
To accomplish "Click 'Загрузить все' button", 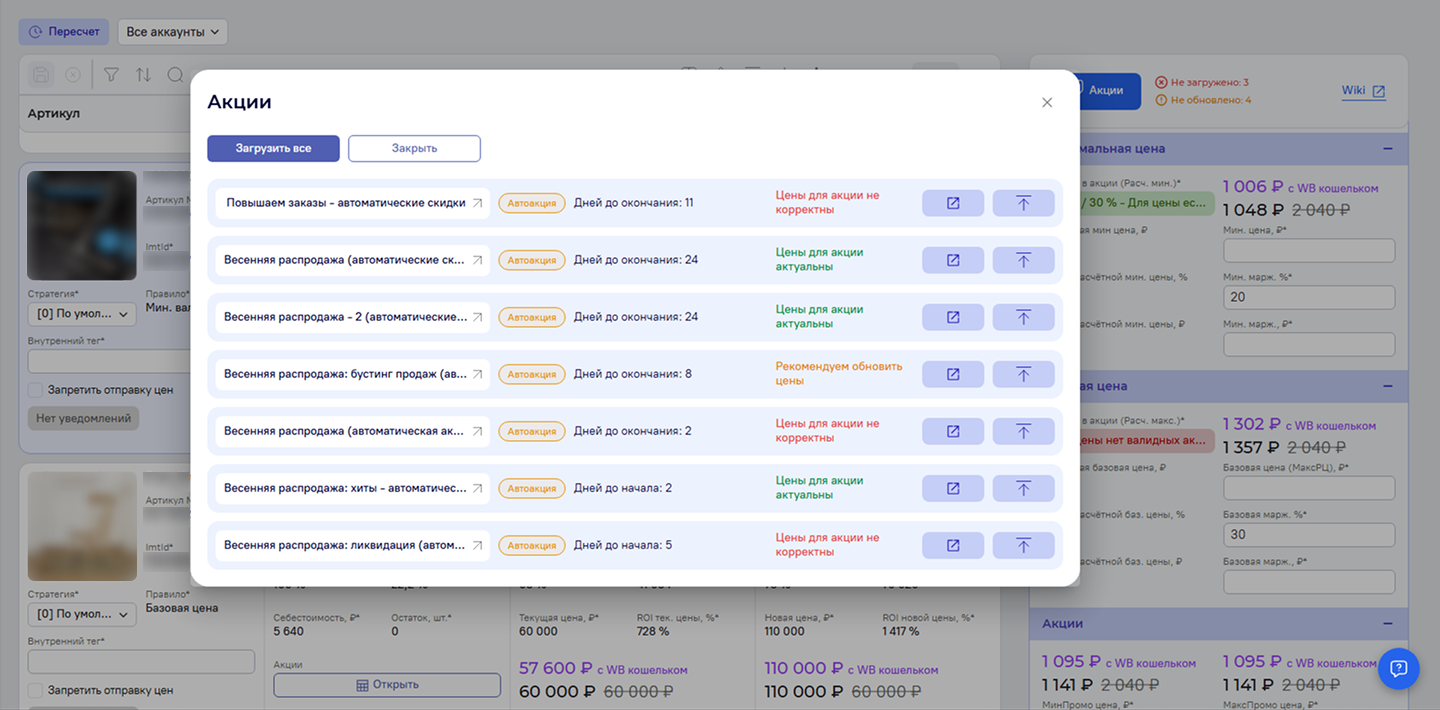I will (273, 148).
